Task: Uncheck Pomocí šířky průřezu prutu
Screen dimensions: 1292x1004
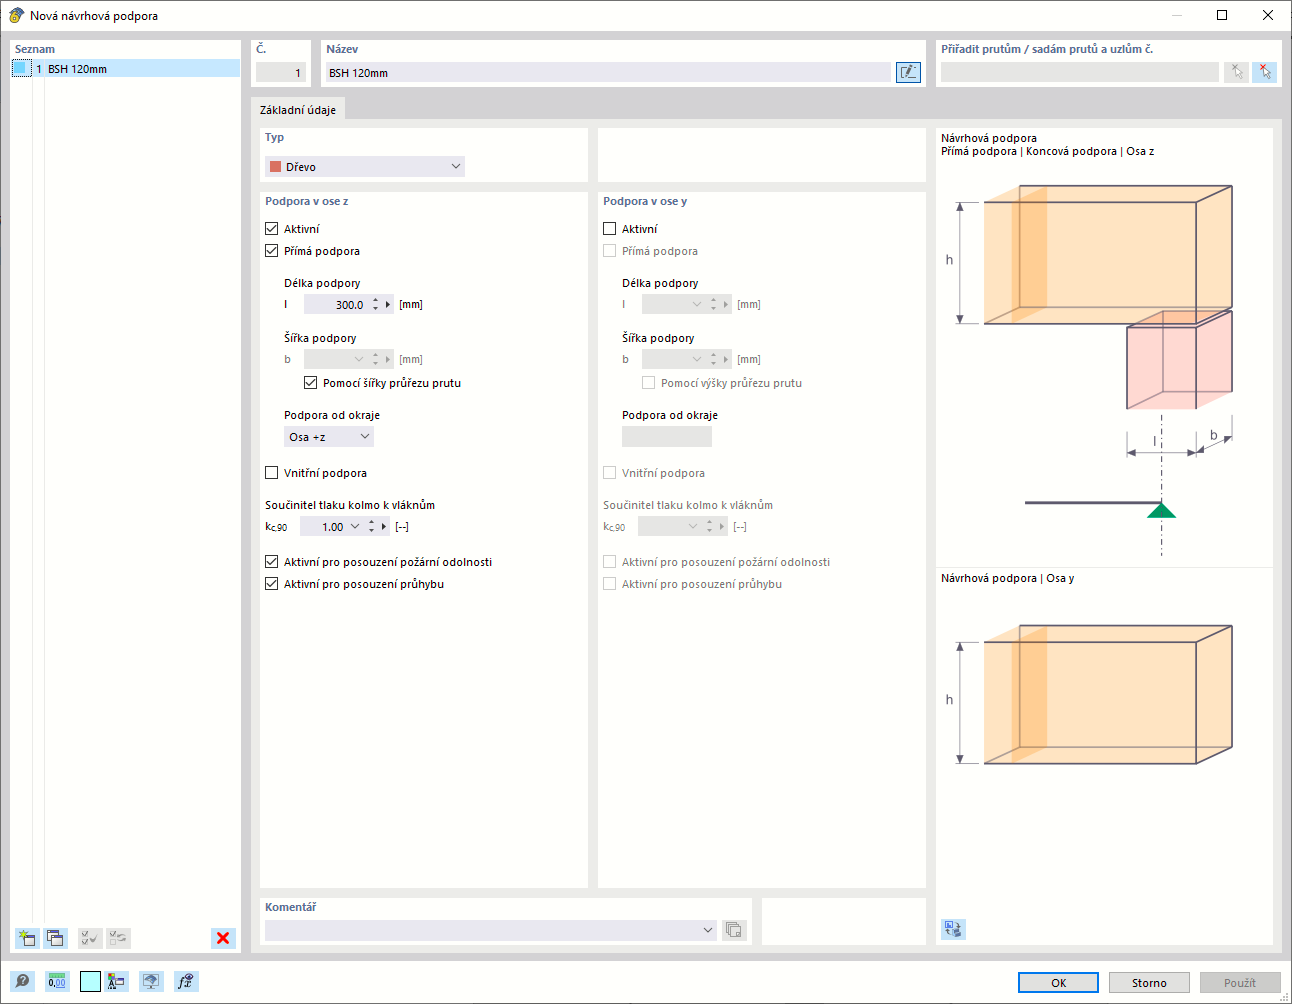Action: tap(311, 383)
